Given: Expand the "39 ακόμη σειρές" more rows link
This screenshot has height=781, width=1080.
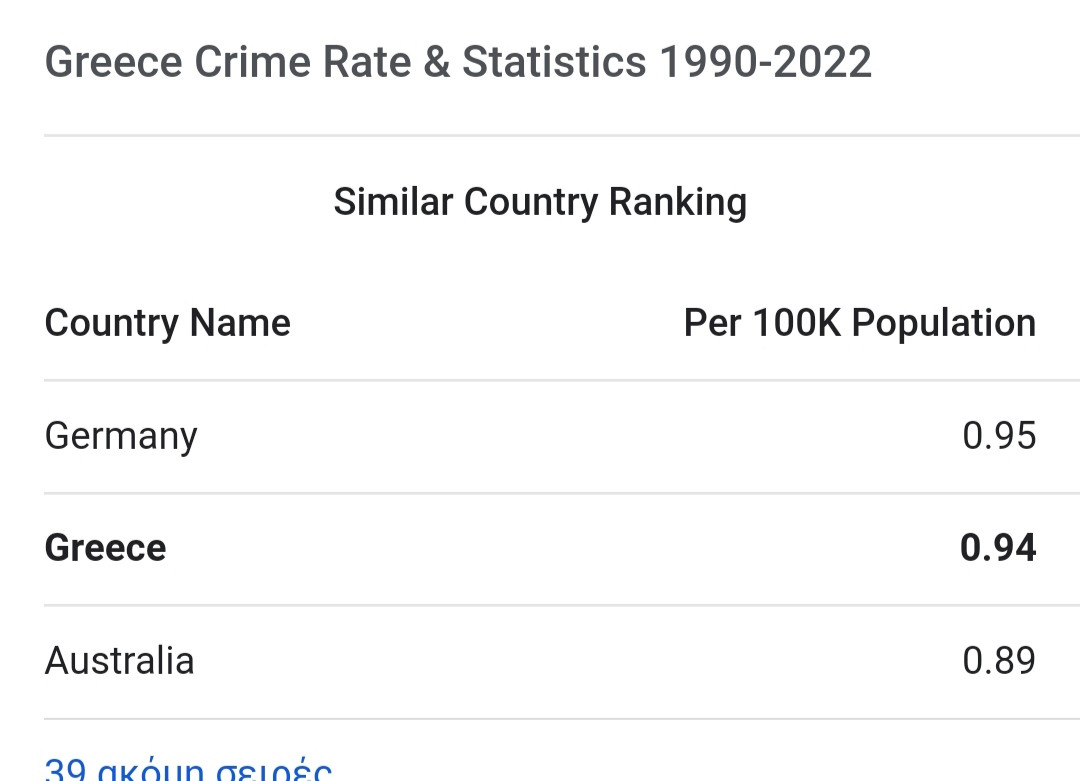Looking at the screenshot, I should (188, 770).
